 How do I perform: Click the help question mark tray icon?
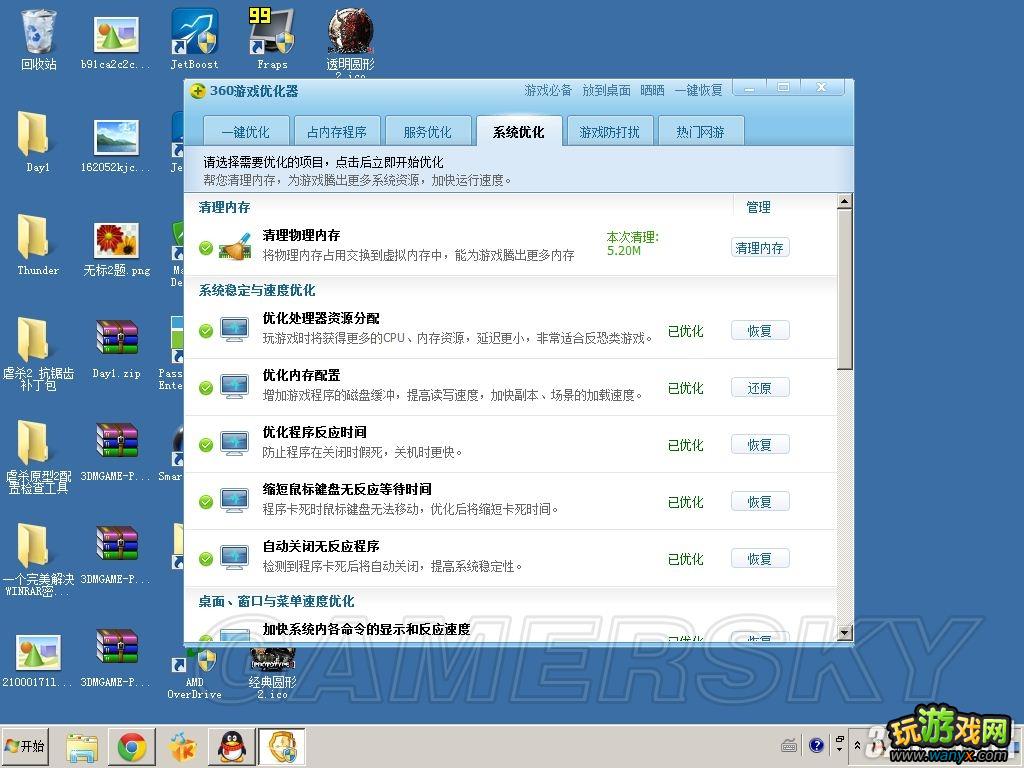[816, 745]
